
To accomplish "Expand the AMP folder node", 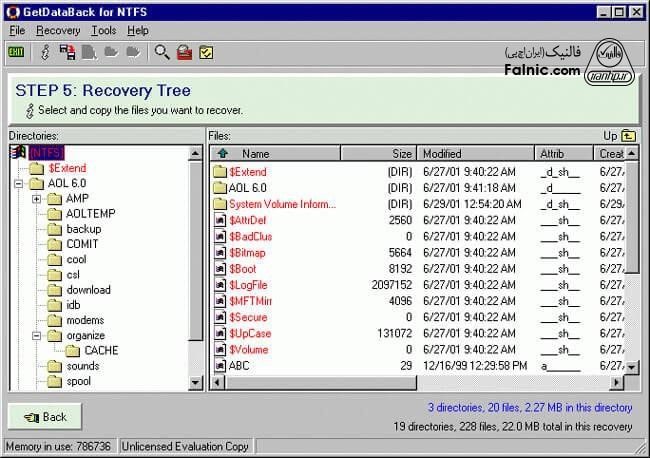I will 36,199.
